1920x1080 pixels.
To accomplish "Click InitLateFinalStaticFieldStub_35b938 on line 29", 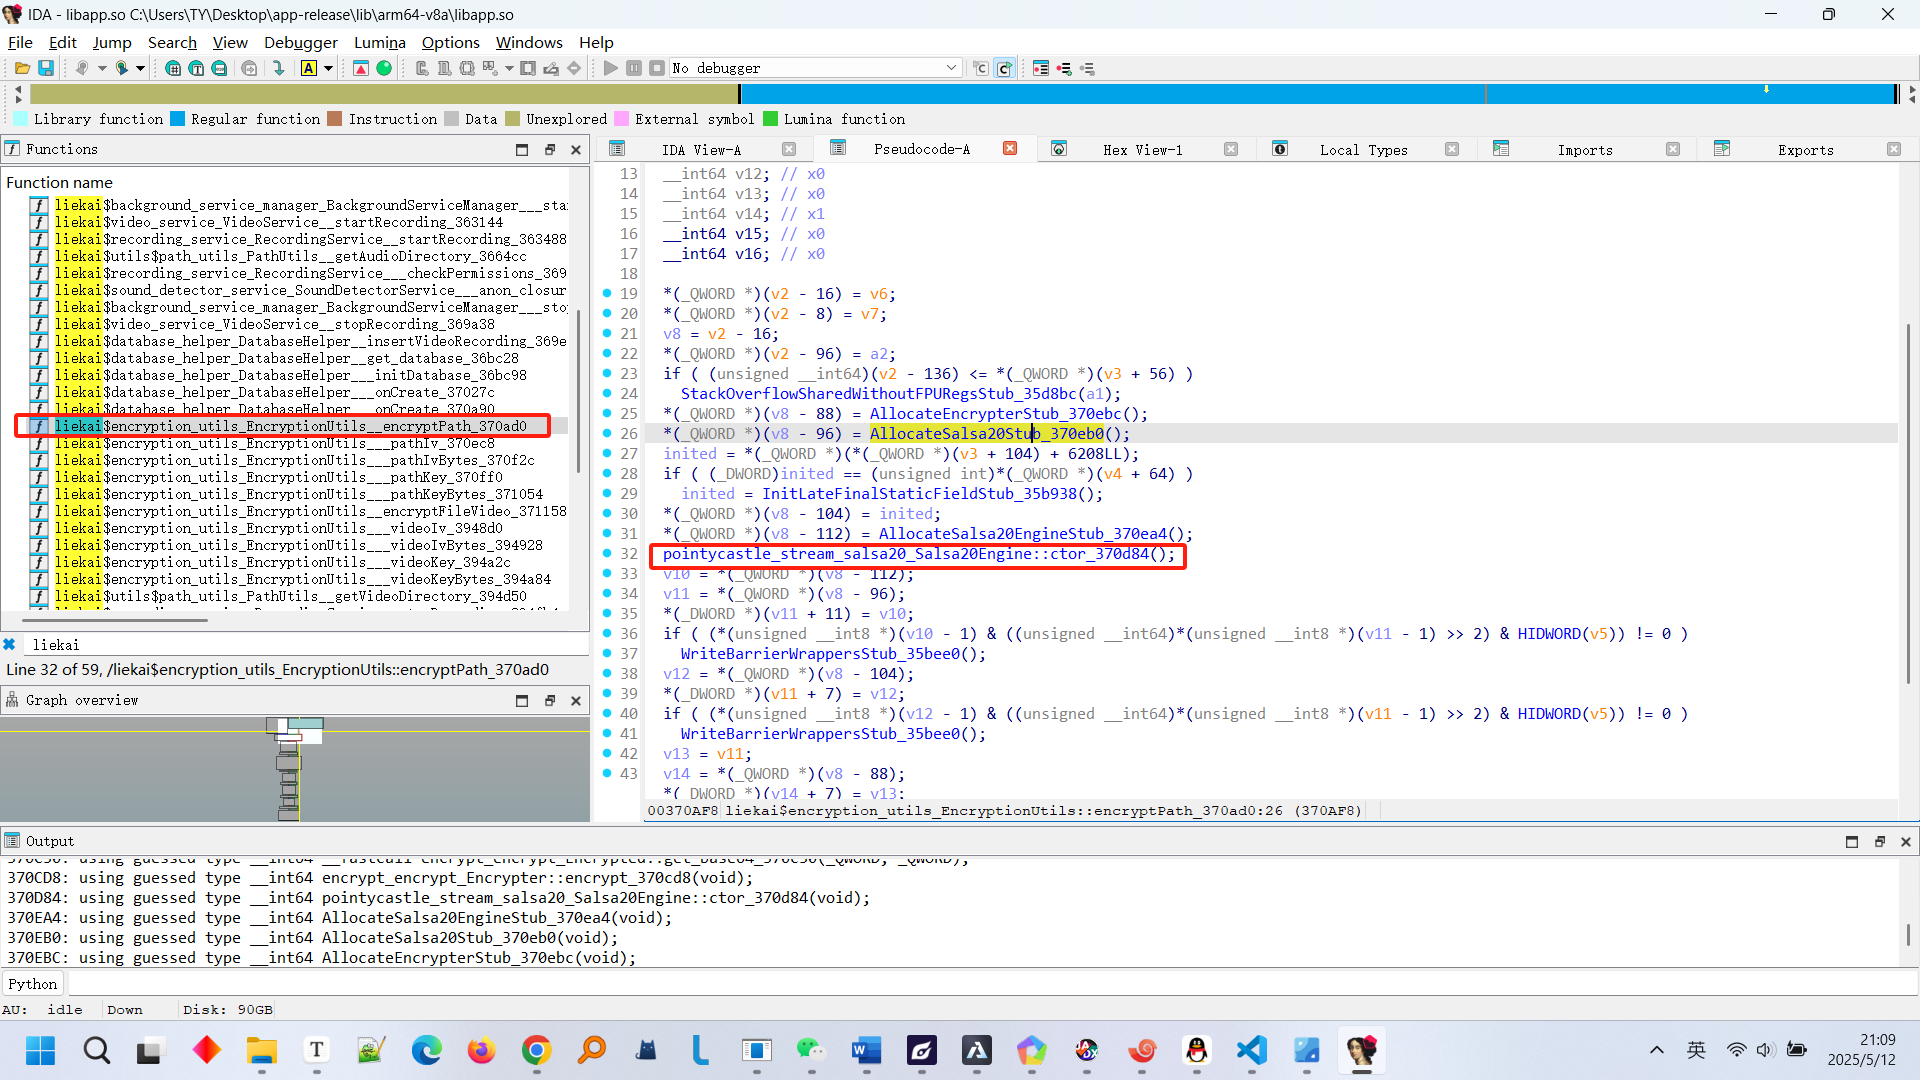I will [x=919, y=494].
